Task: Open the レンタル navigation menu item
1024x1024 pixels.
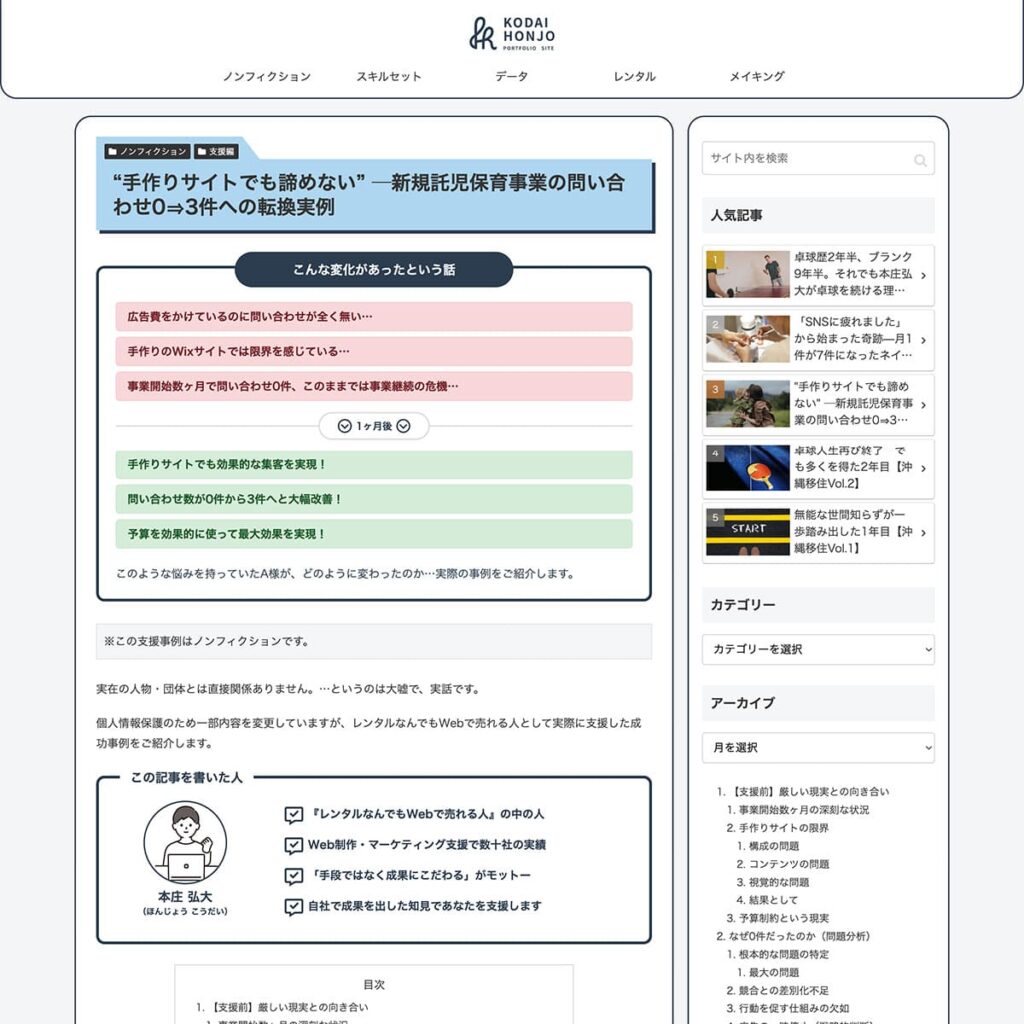Action: click(x=634, y=76)
